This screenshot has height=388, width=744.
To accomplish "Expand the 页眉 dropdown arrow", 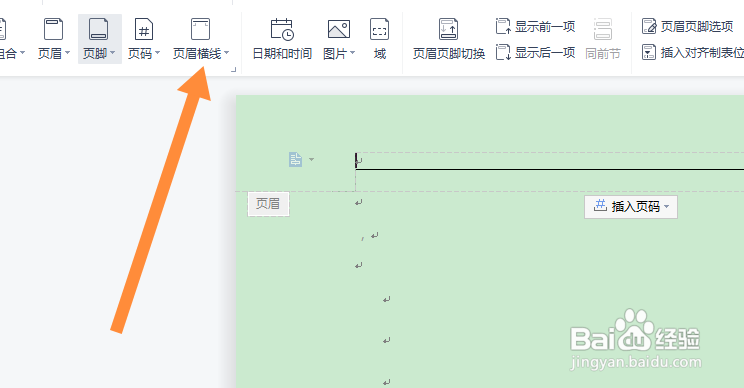I will 67,53.
